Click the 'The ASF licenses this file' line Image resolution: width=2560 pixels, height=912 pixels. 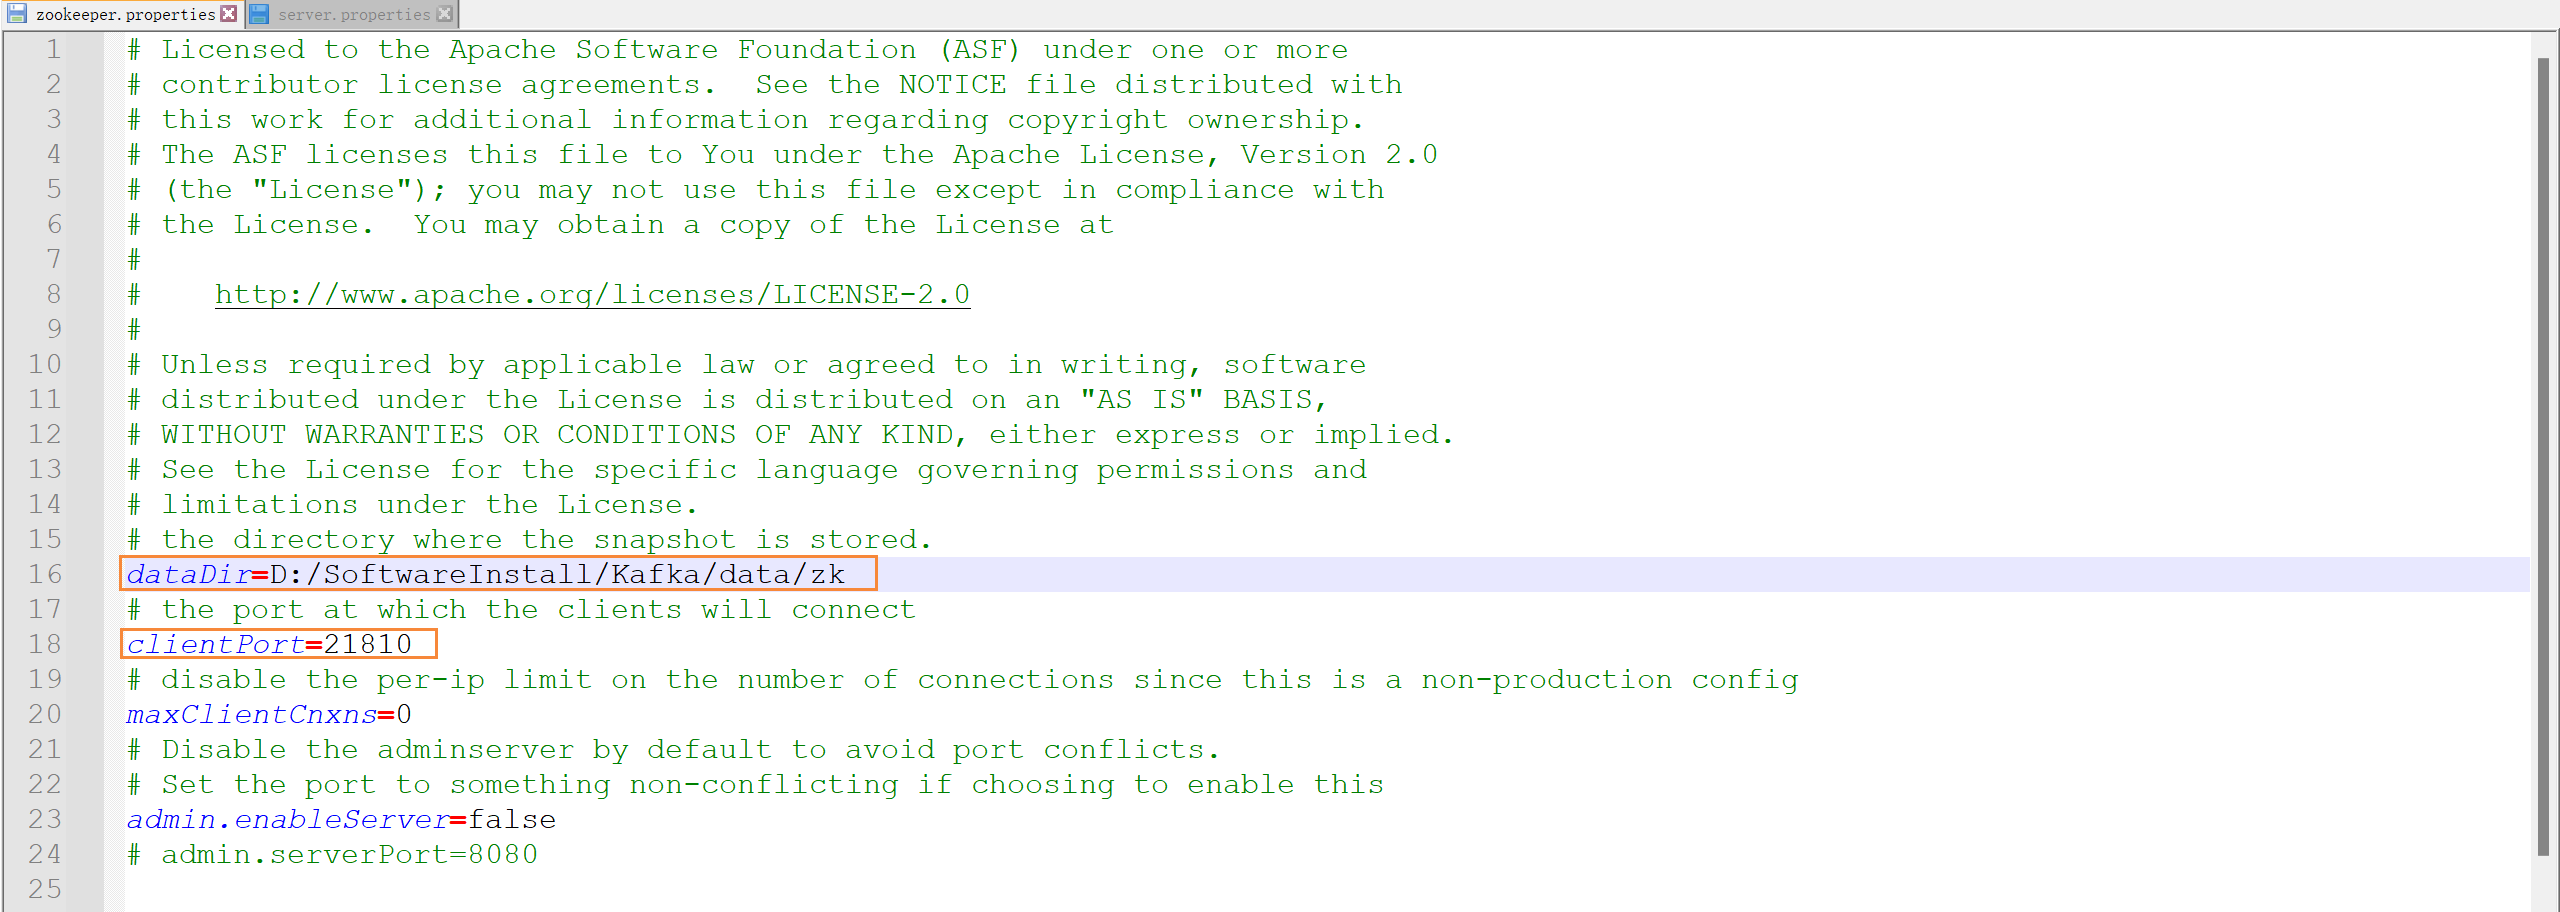pos(783,154)
